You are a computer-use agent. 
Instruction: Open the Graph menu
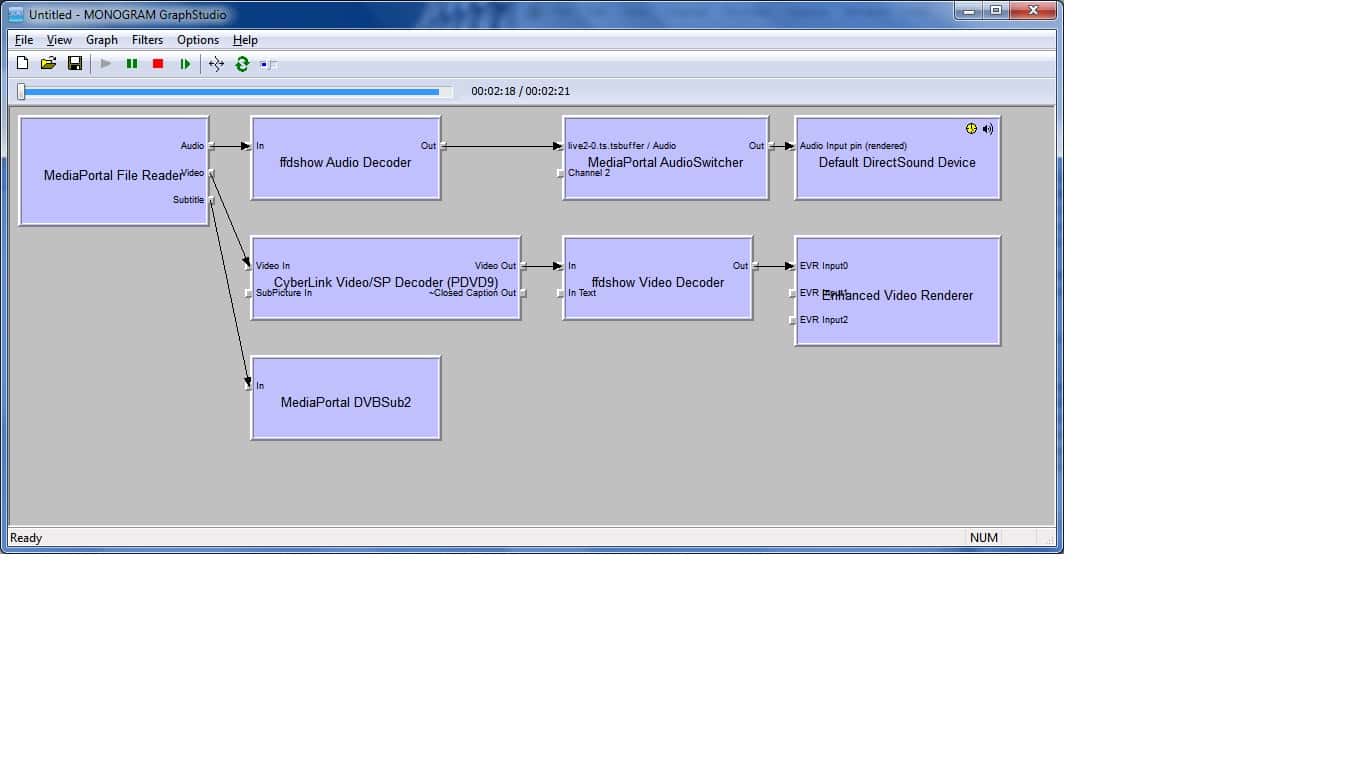pos(101,40)
